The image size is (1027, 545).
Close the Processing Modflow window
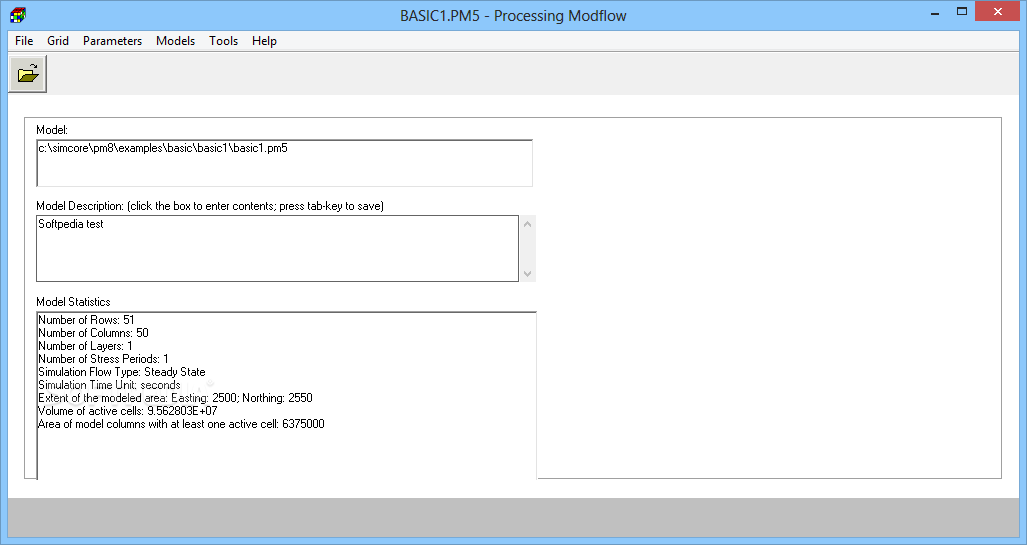[x=998, y=12]
